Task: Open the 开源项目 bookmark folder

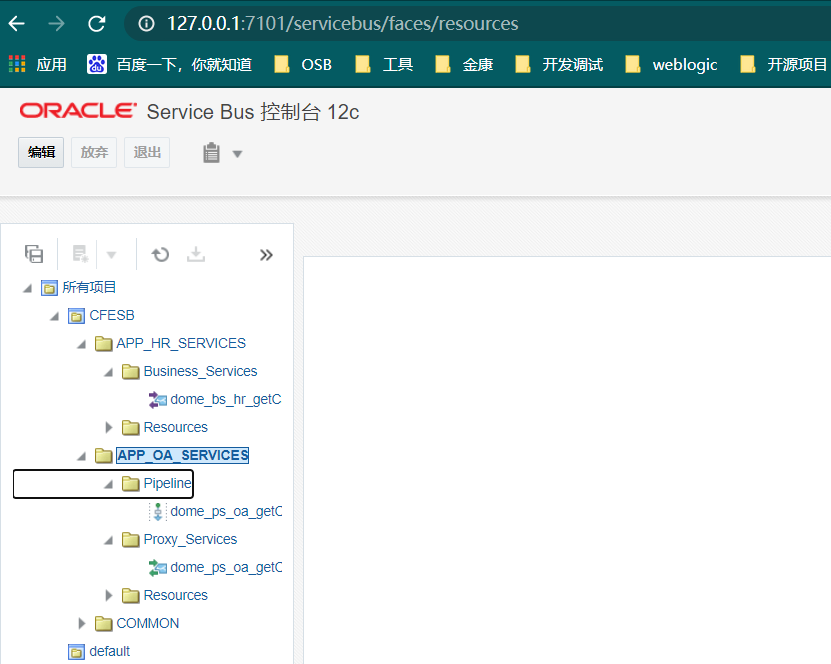Action: [x=783, y=65]
